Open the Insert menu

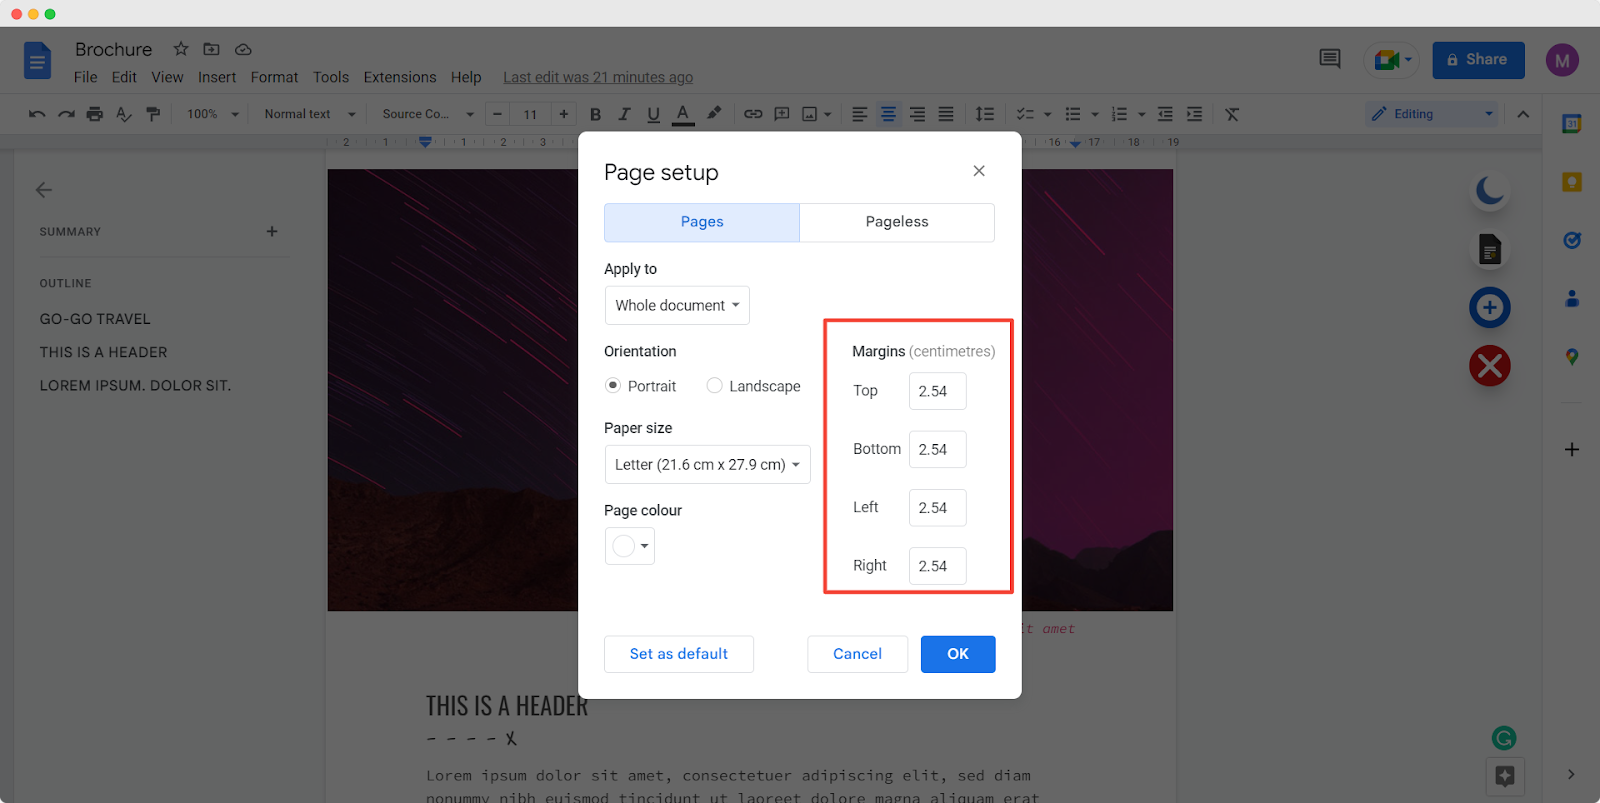coord(217,77)
